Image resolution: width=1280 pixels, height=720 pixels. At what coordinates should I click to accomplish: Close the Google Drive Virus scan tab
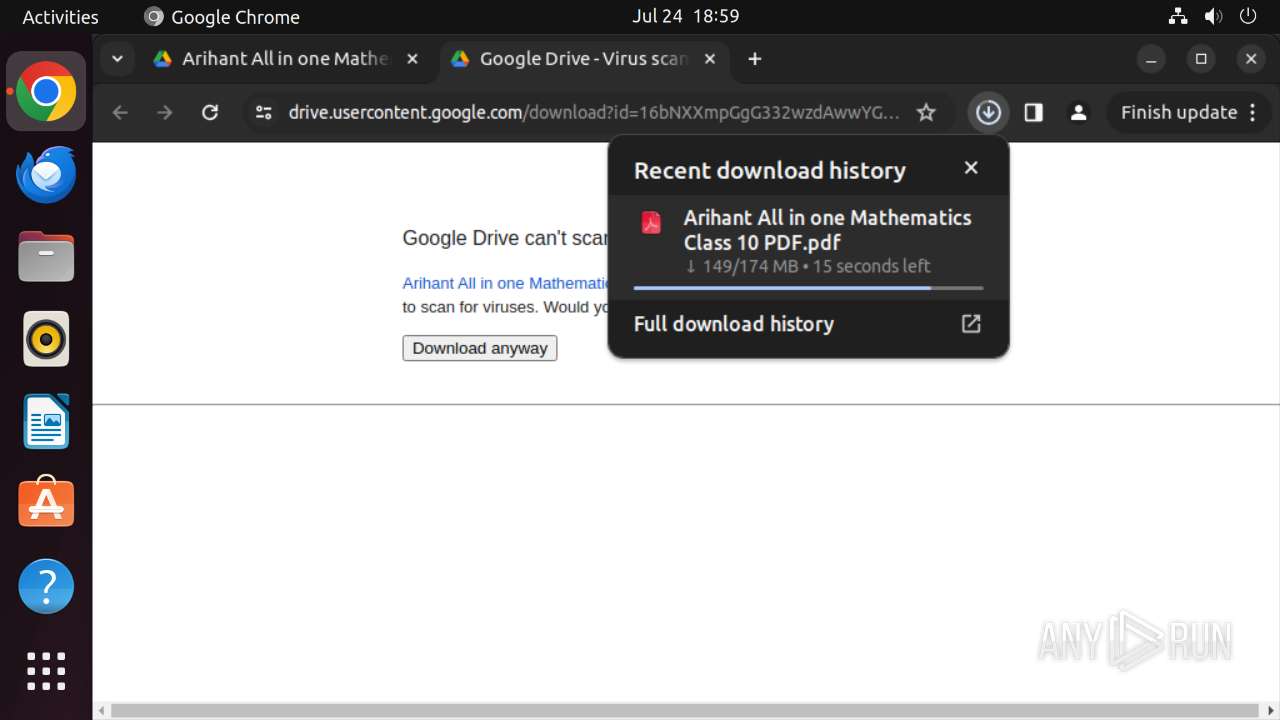710,59
